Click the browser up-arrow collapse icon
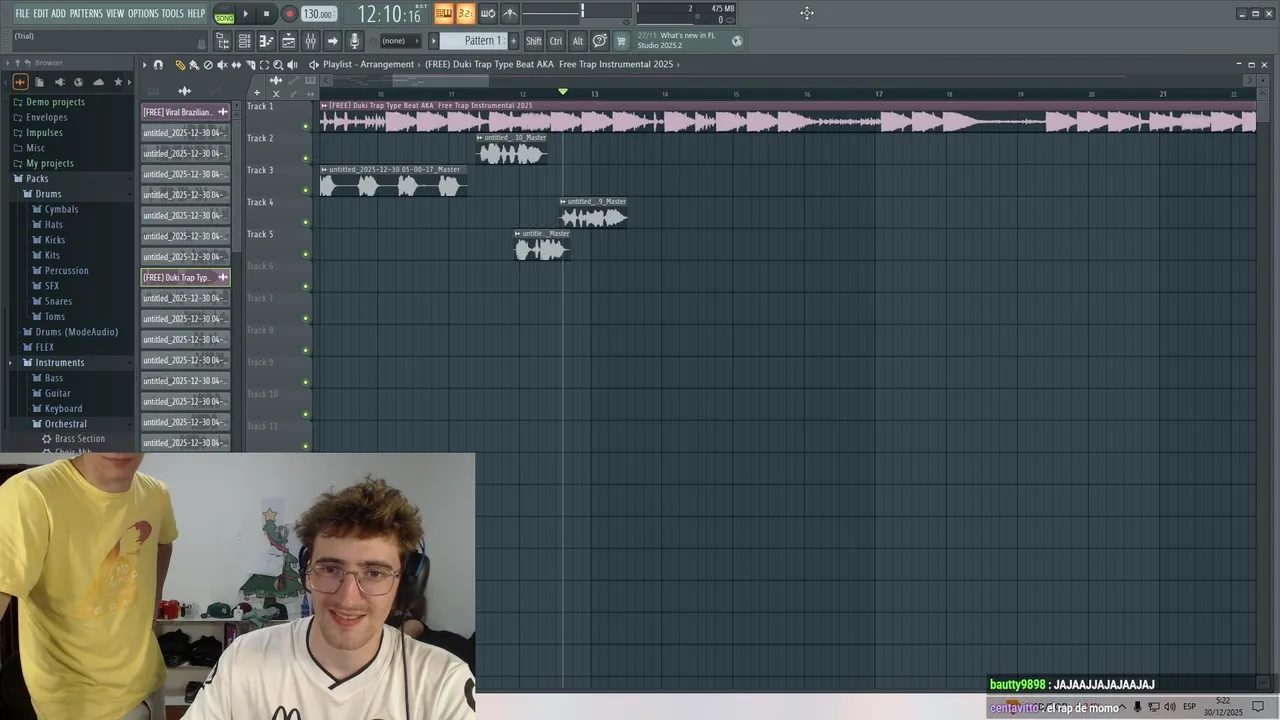Image resolution: width=1280 pixels, height=720 pixels. click(x=17, y=63)
